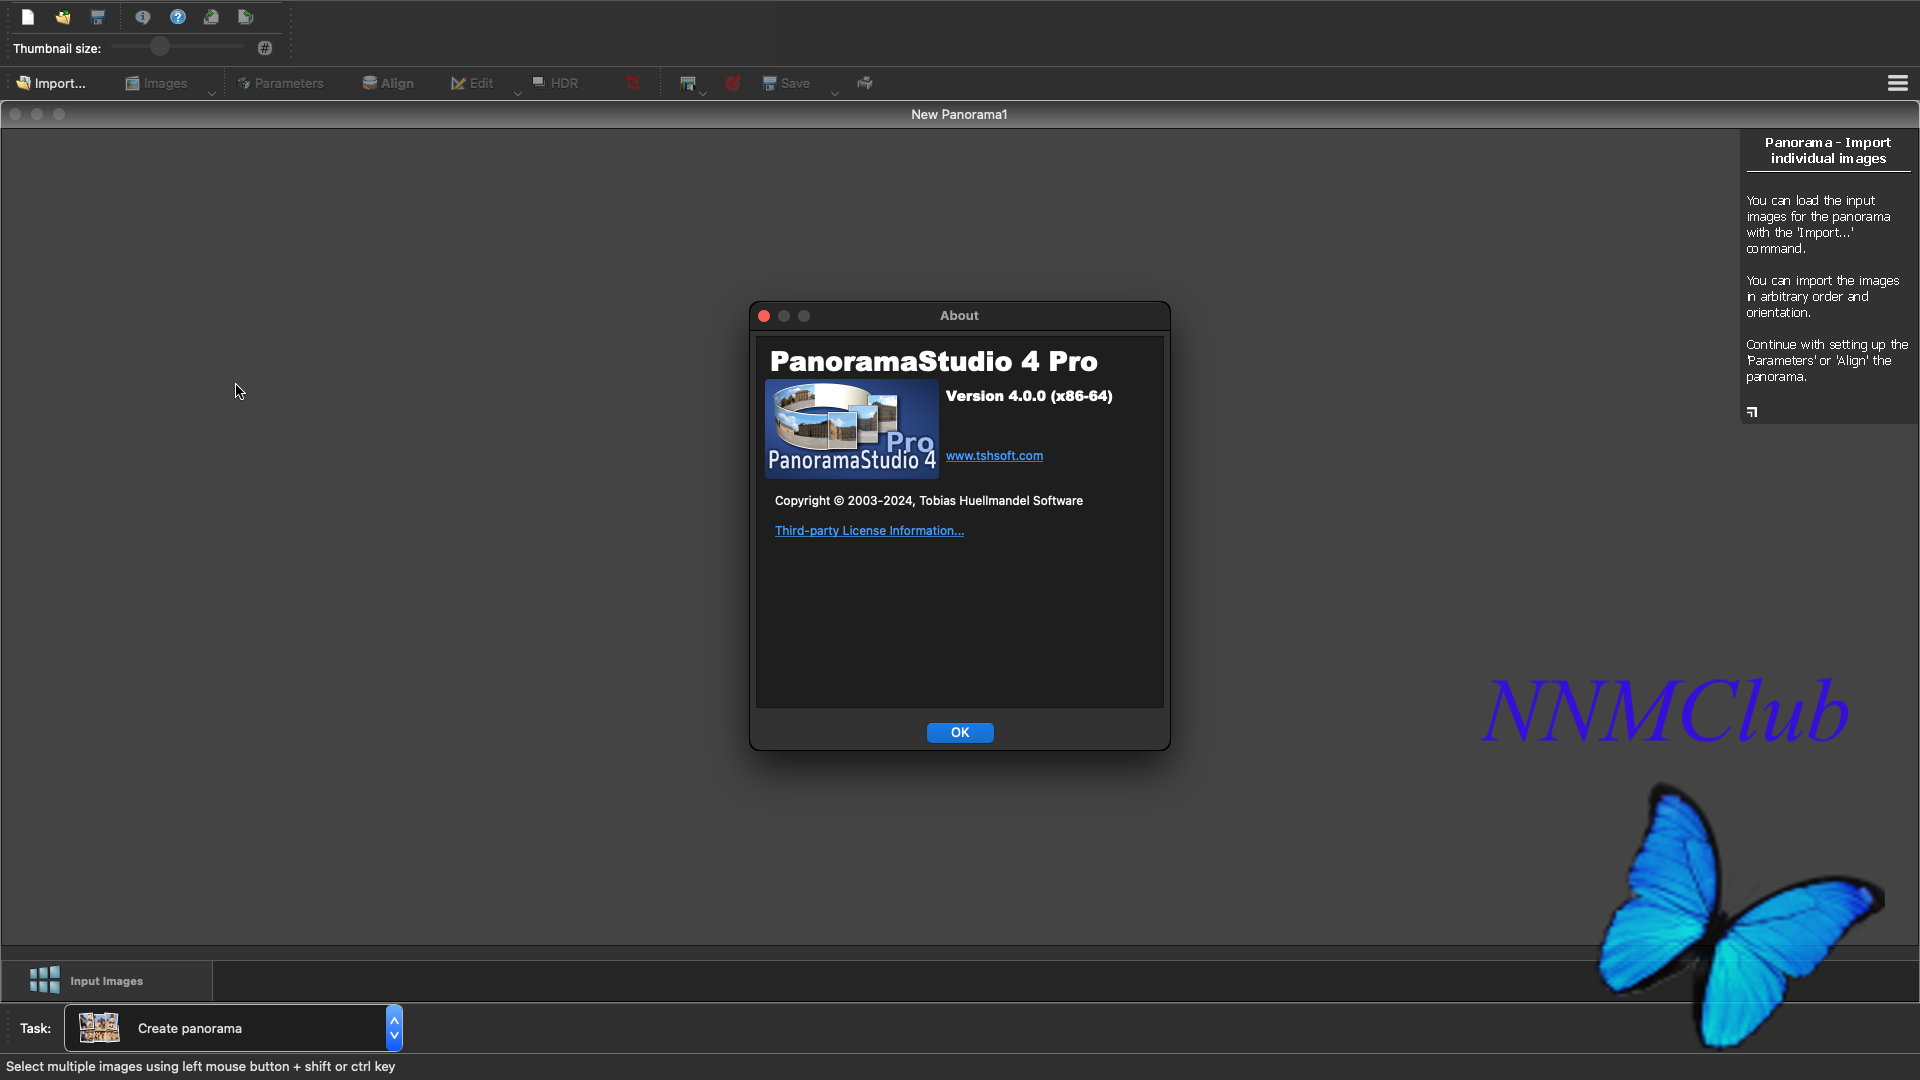Click the Input Images grid icon
This screenshot has height=1080, width=1920.
pos(44,980)
